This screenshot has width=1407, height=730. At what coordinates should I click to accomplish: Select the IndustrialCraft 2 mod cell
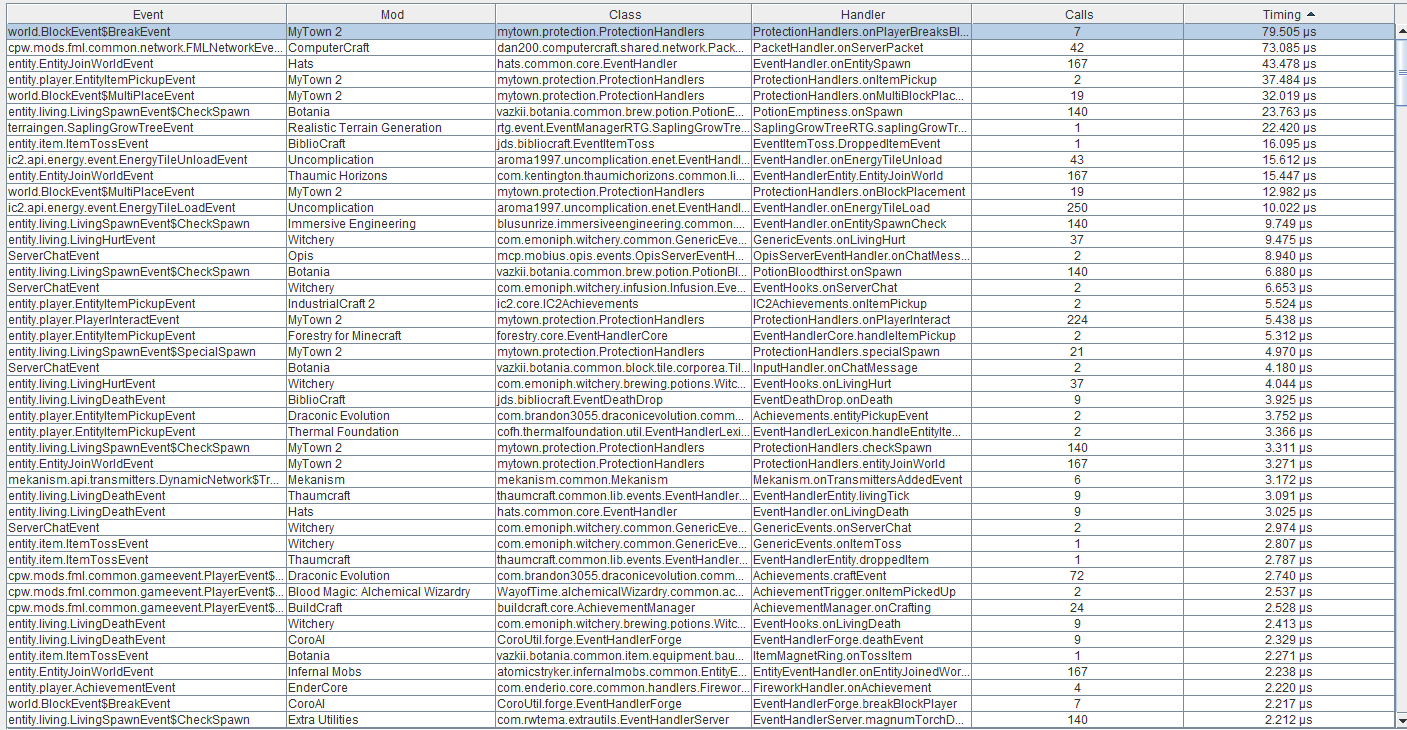point(390,304)
